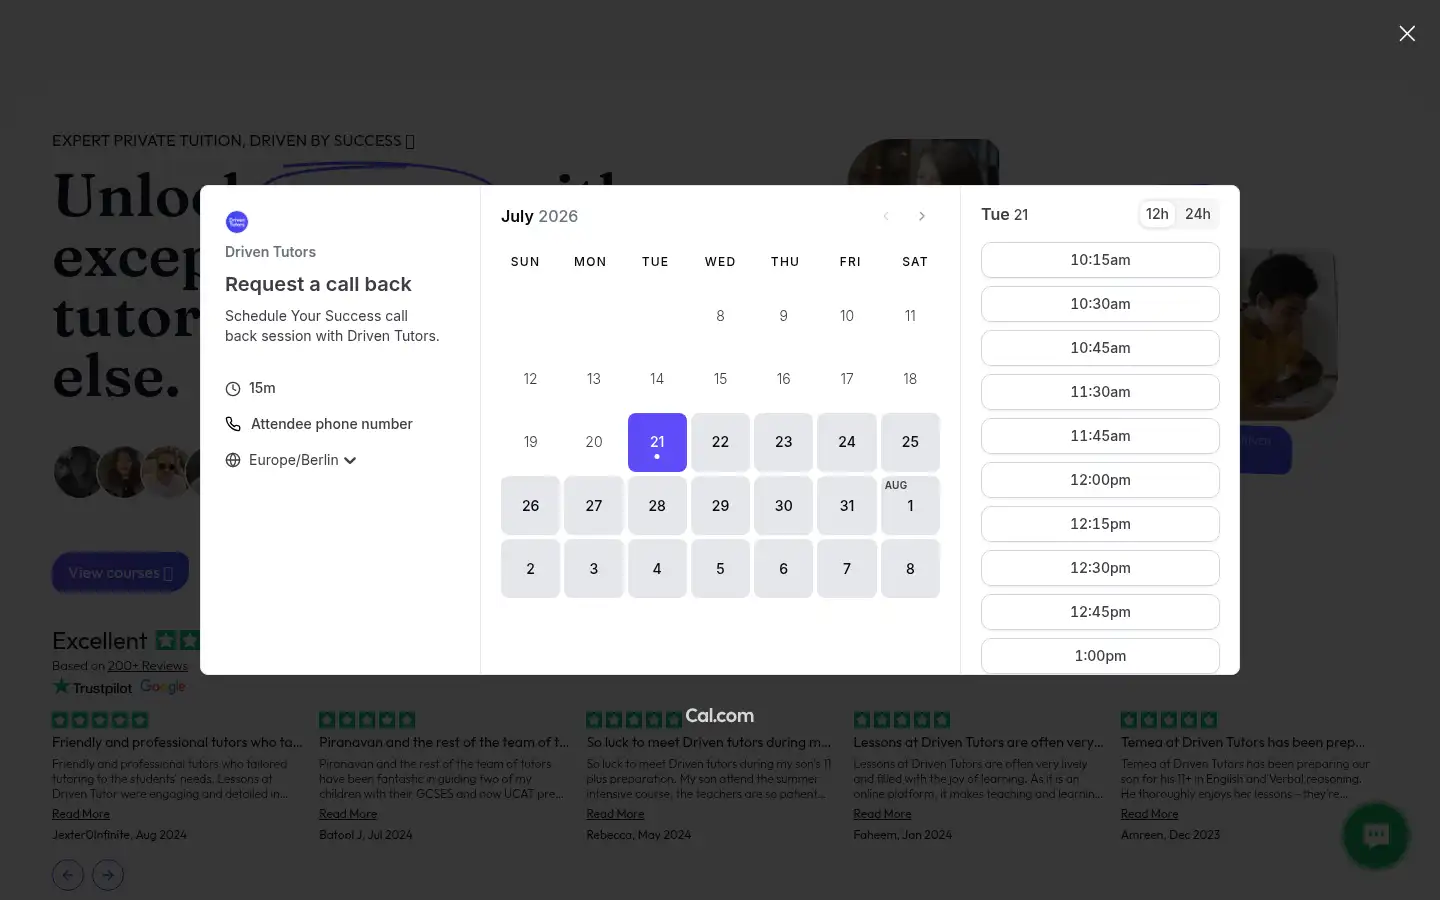Image resolution: width=1440 pixels, height=900 pixels.
Task: Select the 12:30pm time slot
Action: tap(1100, 568)
